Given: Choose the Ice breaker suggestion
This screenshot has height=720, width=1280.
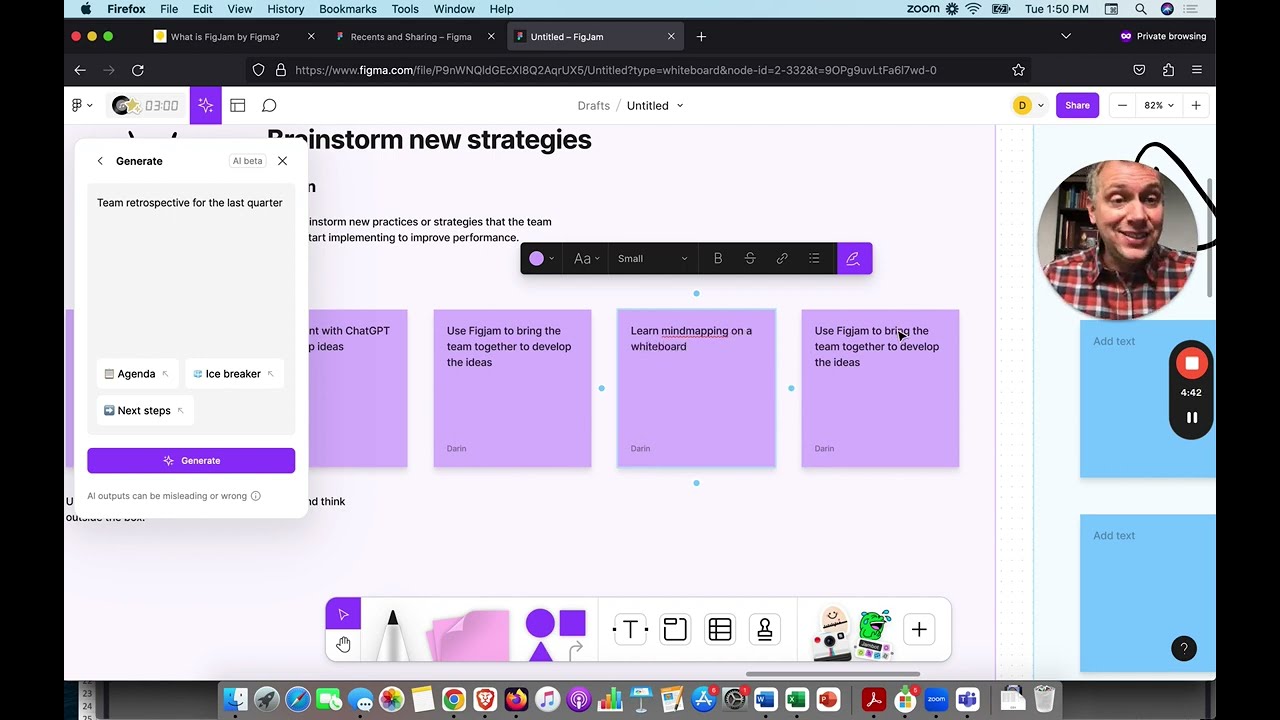Looking at the screenshot, I should click(234, 374).
